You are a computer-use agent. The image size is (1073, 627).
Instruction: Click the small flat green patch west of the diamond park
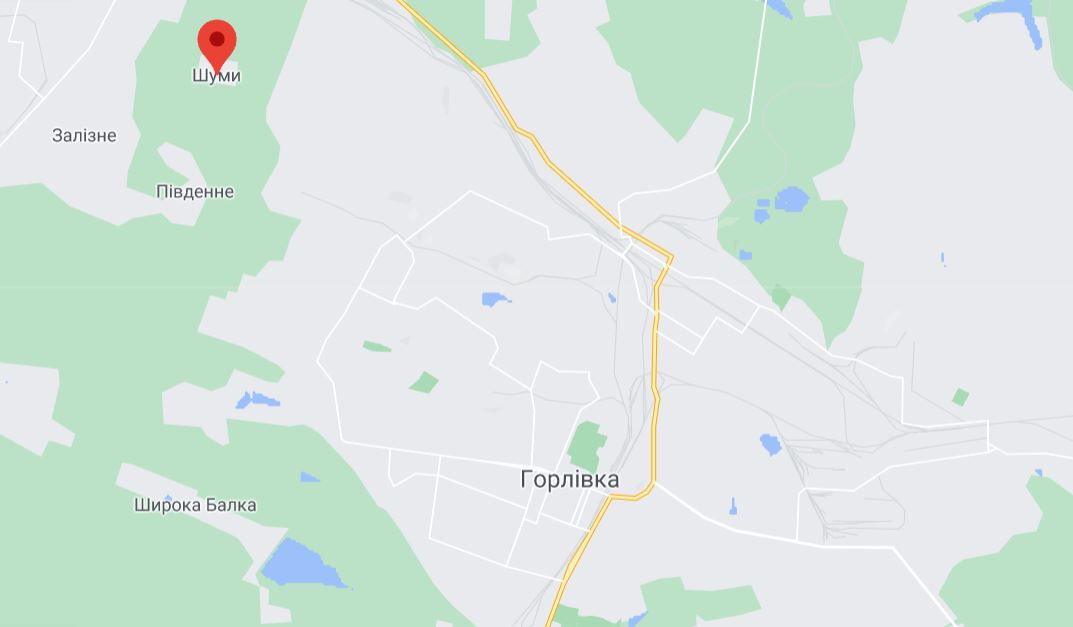(376, 346)
